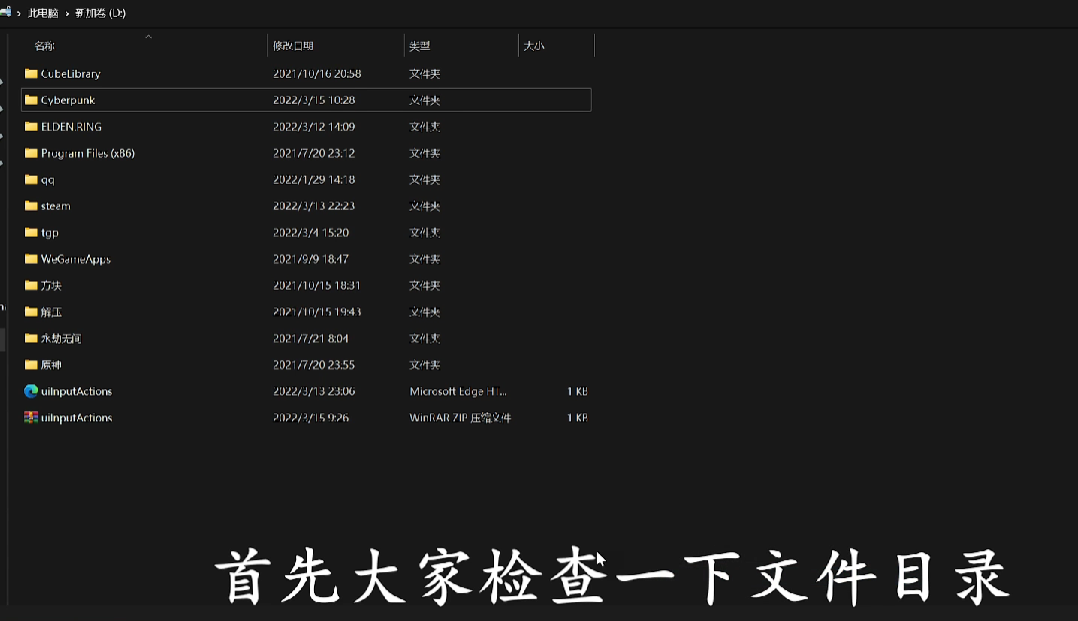This screenshot has width=1078, height=621.
Task: Go to 此电脑 in the breadcrumb path
Action: pyautogui.click(x=45, y=13)
